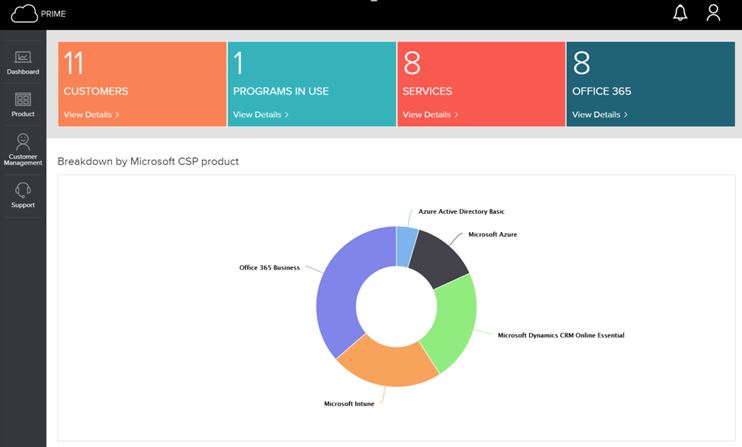Screen dimensions: 742x447
Task: Open the notifications bell icon
Action: click(680, 13)
